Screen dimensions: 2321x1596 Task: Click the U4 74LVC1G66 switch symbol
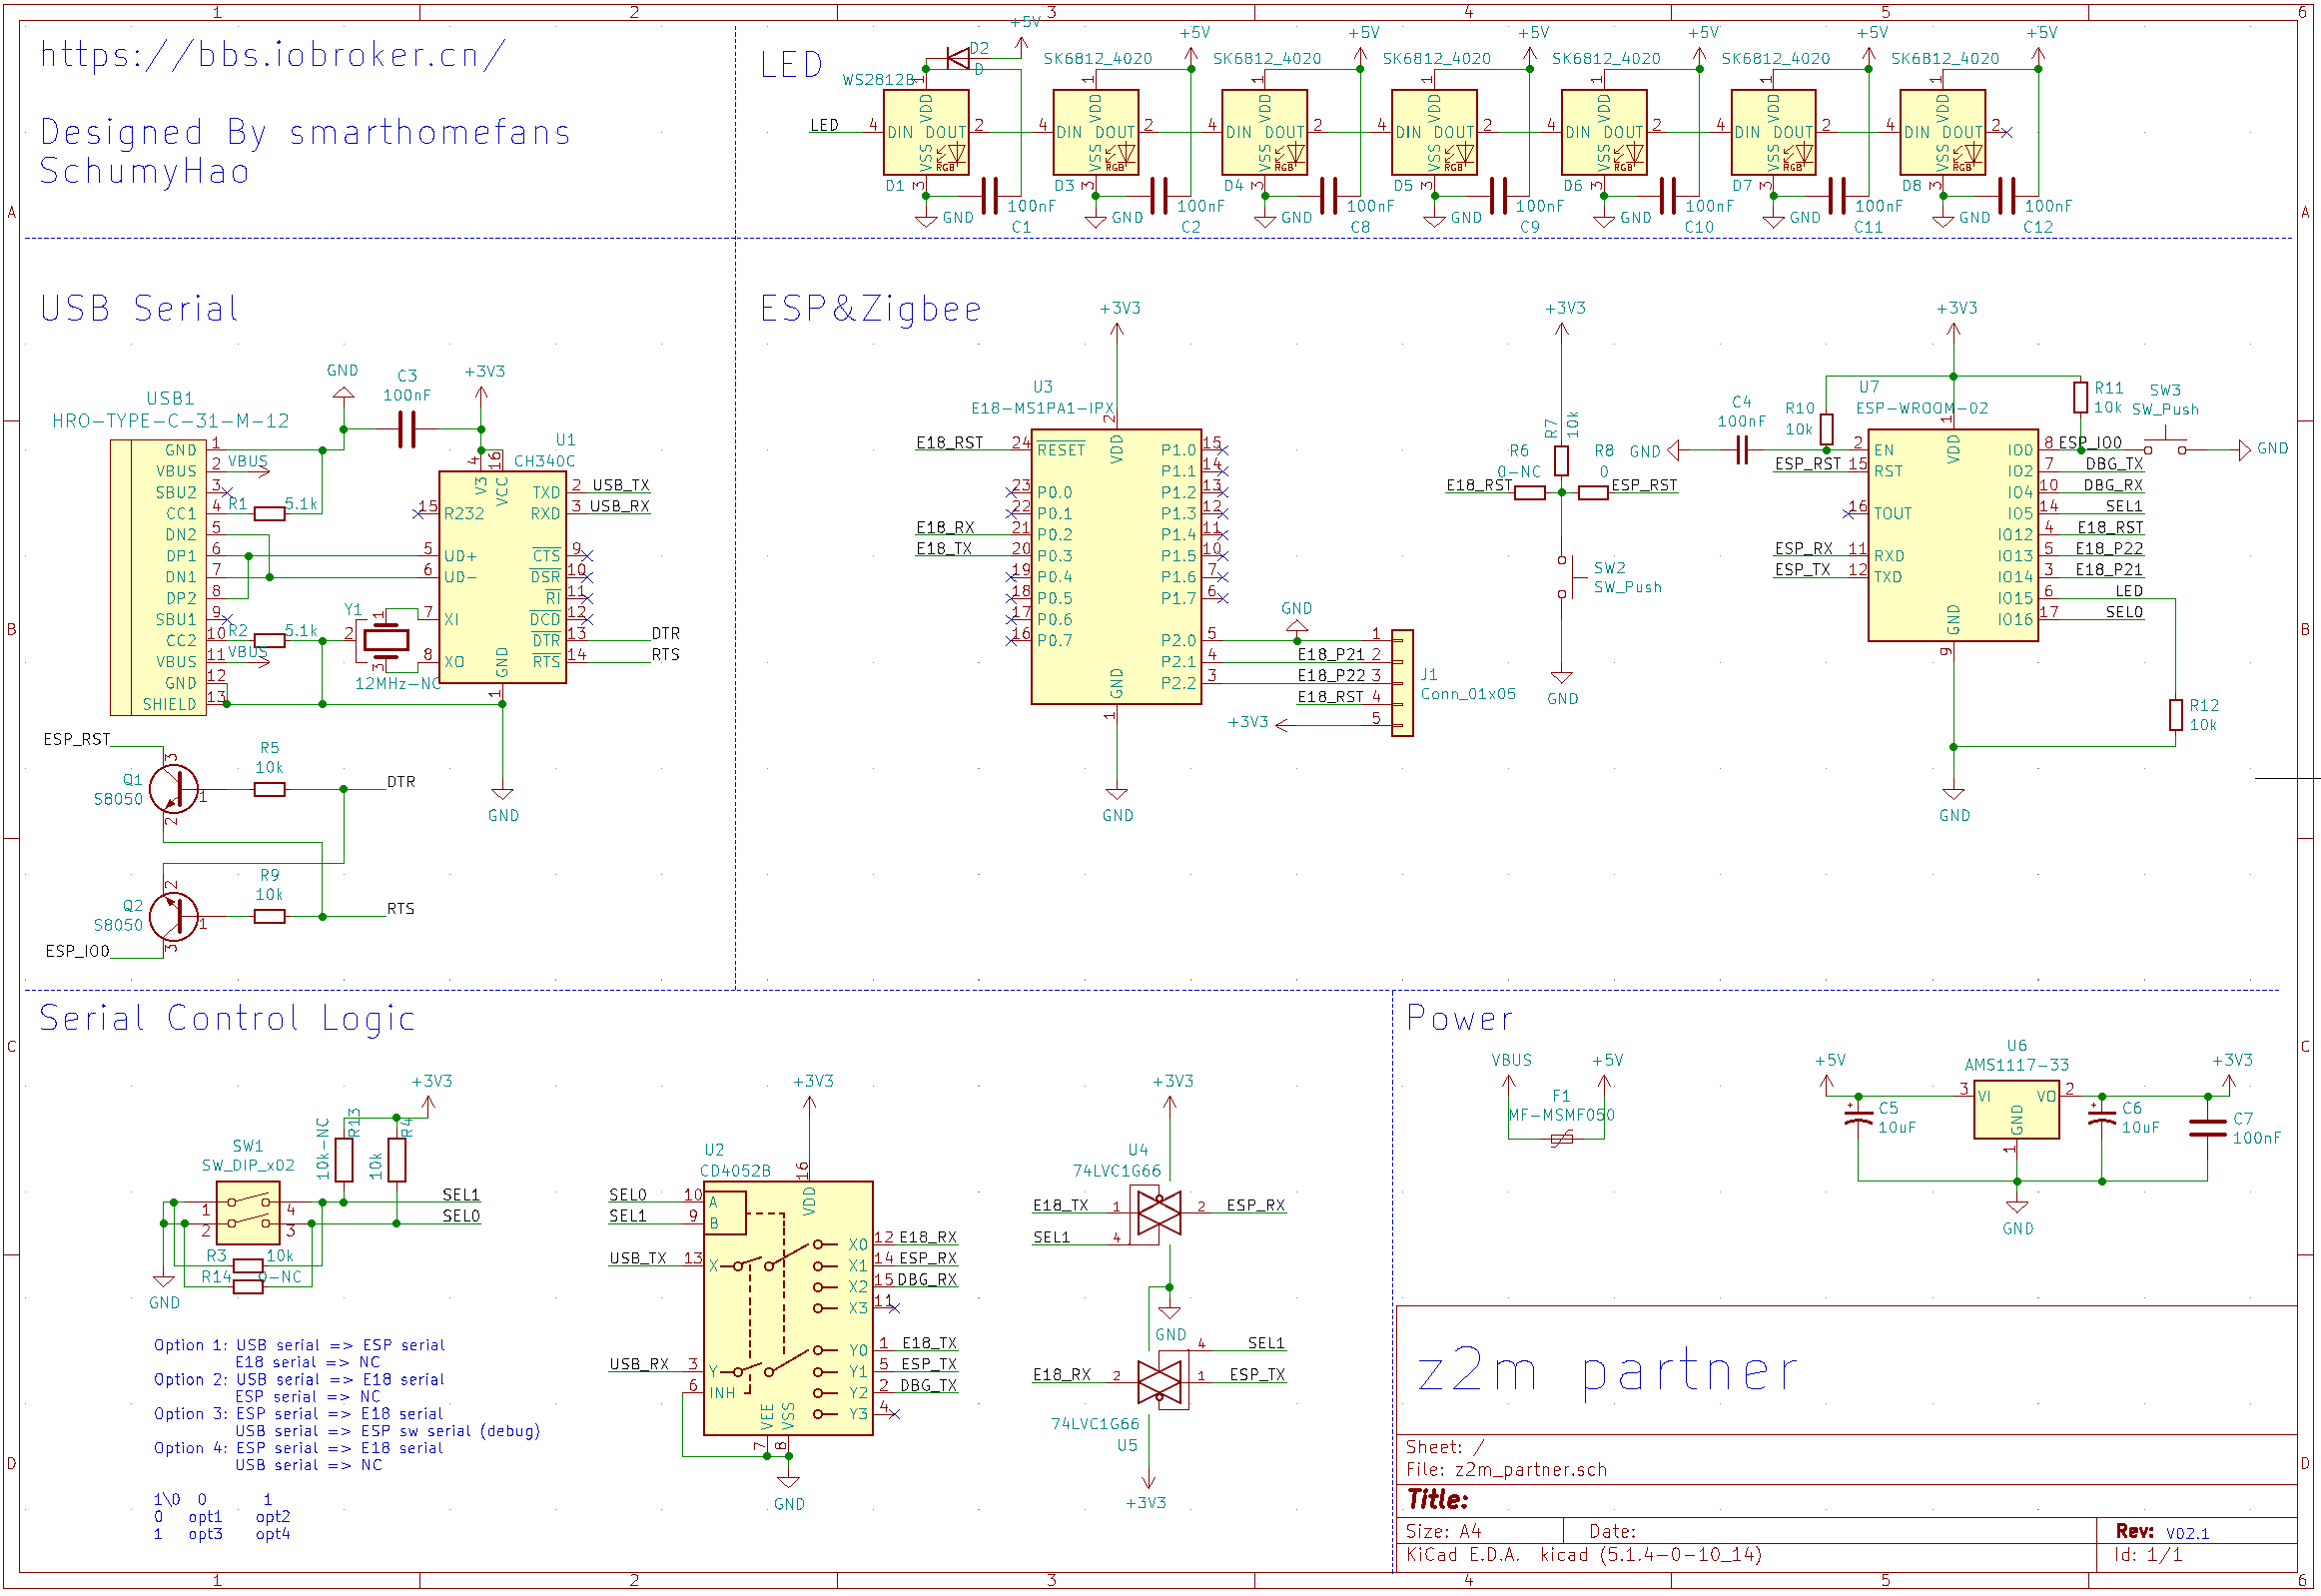point(1159,1213)
